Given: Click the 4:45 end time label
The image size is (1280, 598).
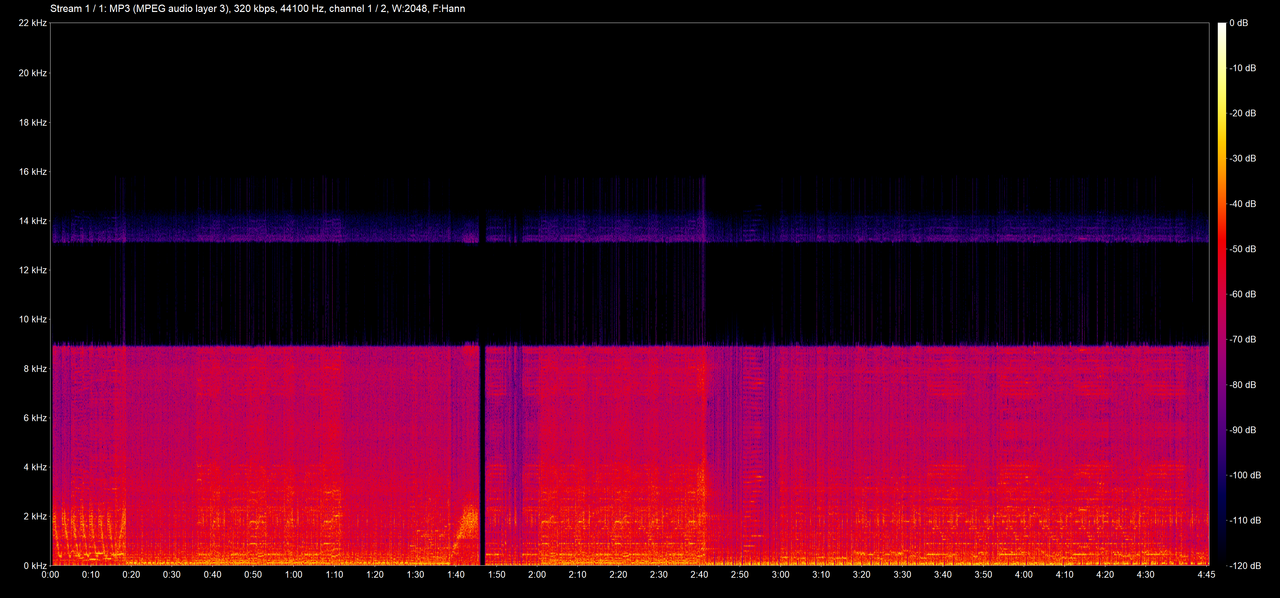Looking at the screenshot, I should 1207,576.
